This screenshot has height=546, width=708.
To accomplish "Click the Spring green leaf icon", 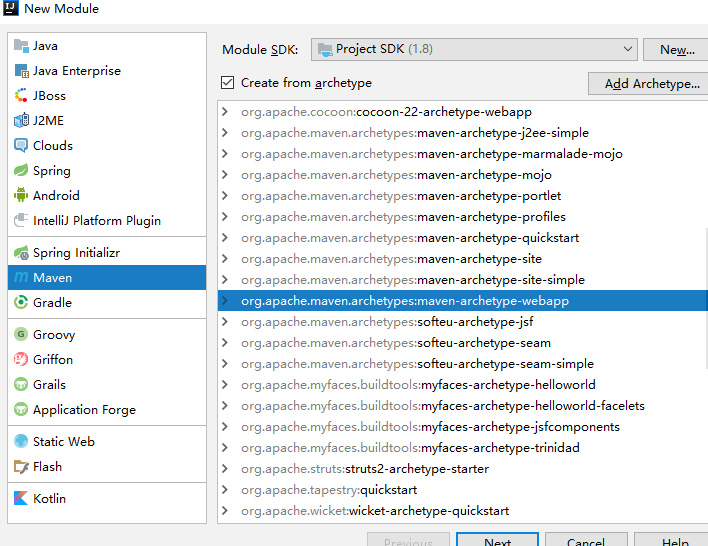I will click(21, 170).
